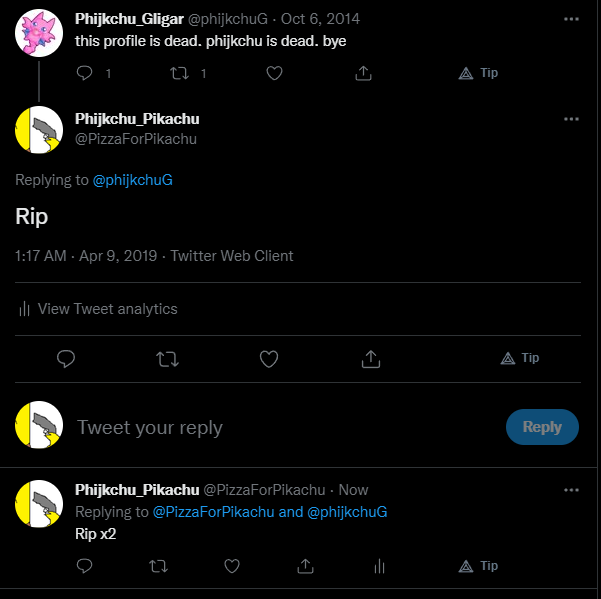
Task: View analytics icon on 'Rip x2' reply
Action: 379,566
